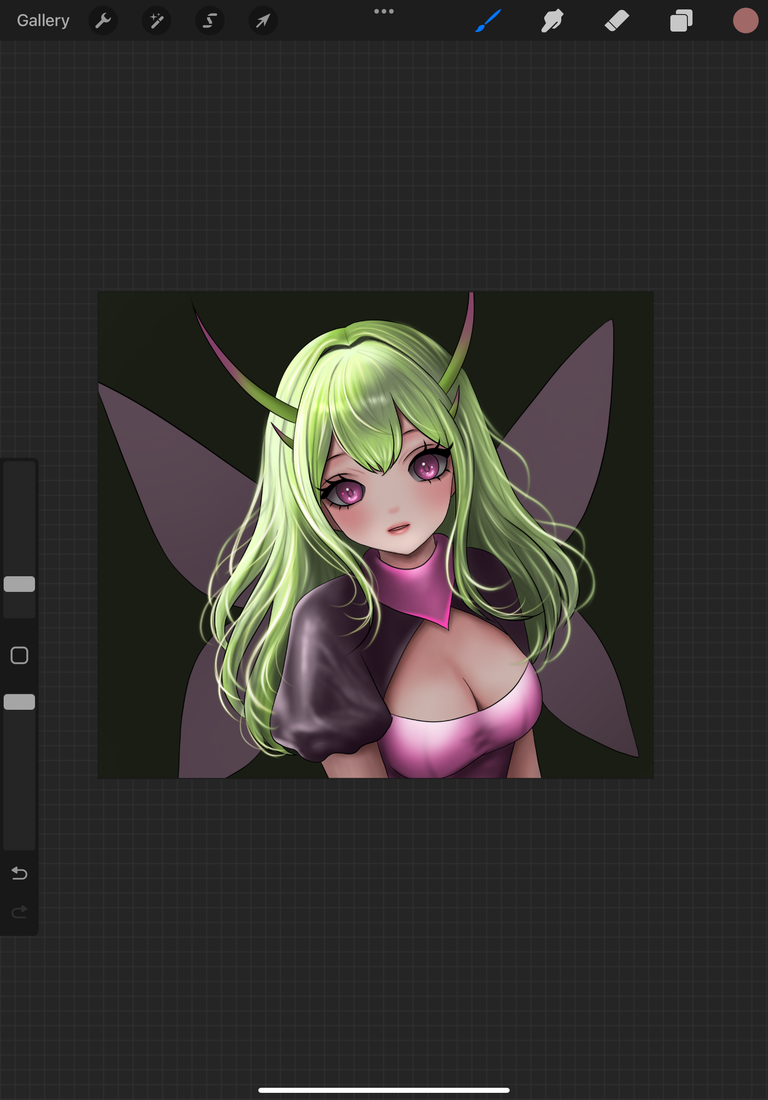Open the Actions wrench menu
Screen dimensions: 768x1100
103,20
